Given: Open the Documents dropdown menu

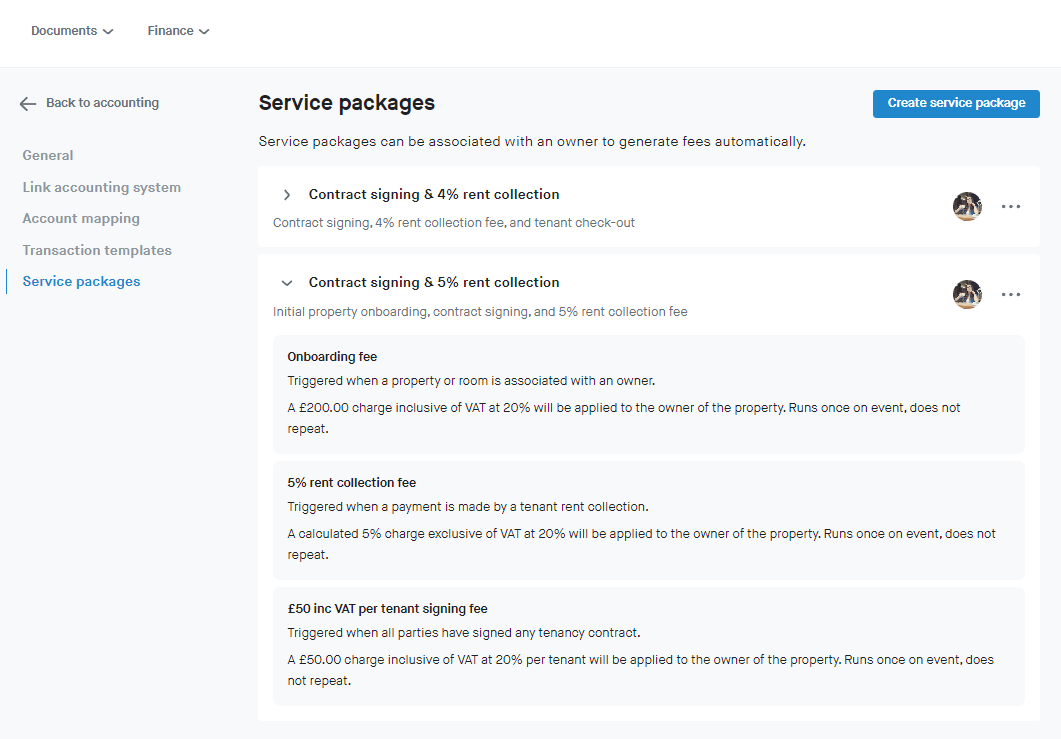Looking at the screenshot, I should [x=72, y=31].
